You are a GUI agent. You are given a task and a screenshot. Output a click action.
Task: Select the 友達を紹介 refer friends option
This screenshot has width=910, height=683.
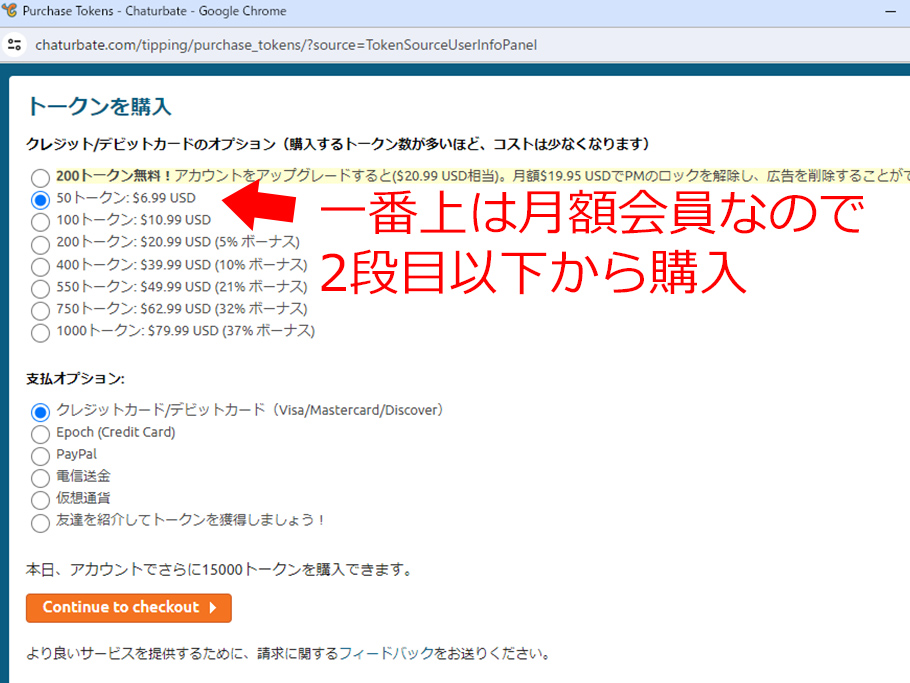tap(40, 522)
